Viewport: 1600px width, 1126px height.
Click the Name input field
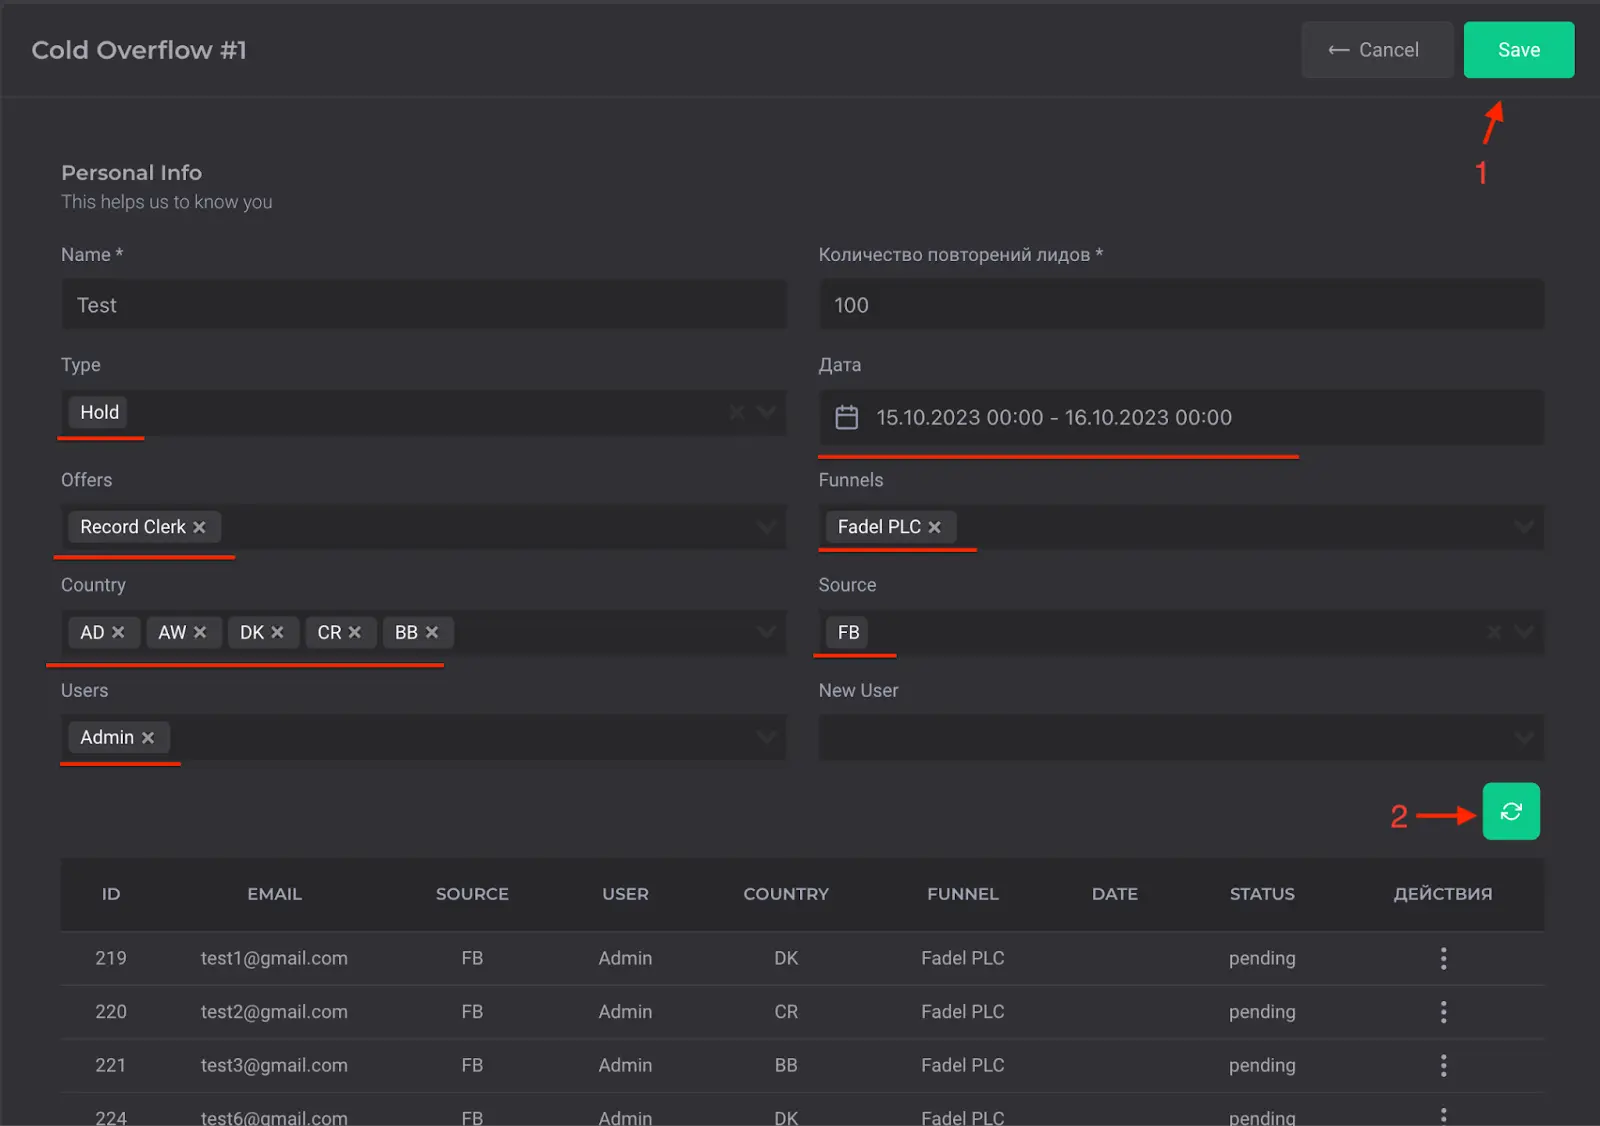click(x=424, y=305)
